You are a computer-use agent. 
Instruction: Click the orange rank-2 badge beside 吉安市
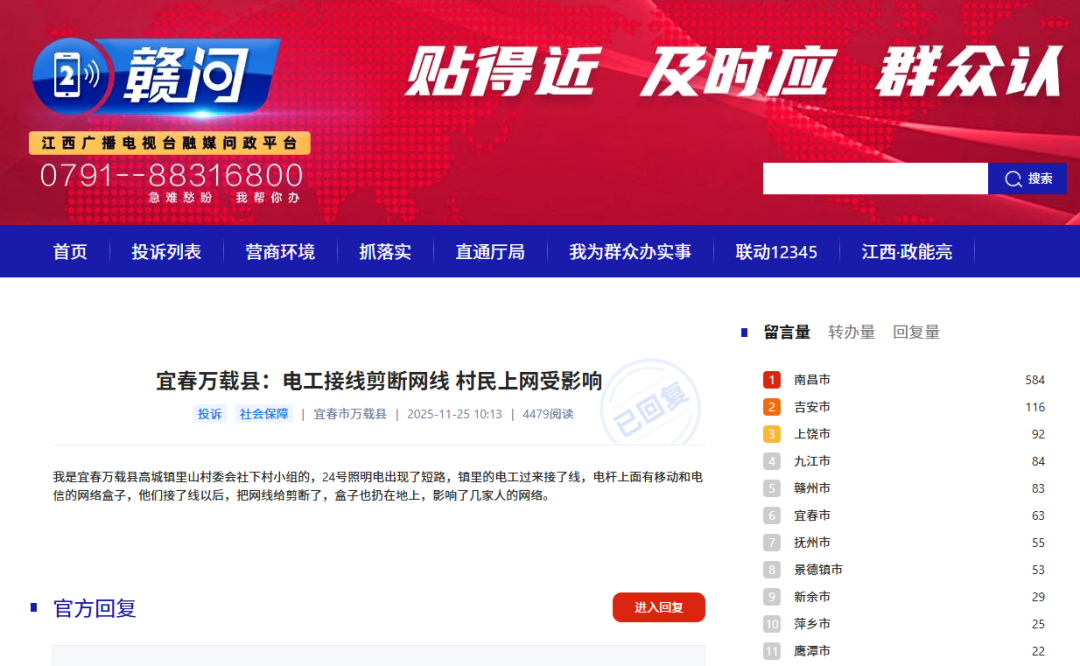[x=771, y=406]
